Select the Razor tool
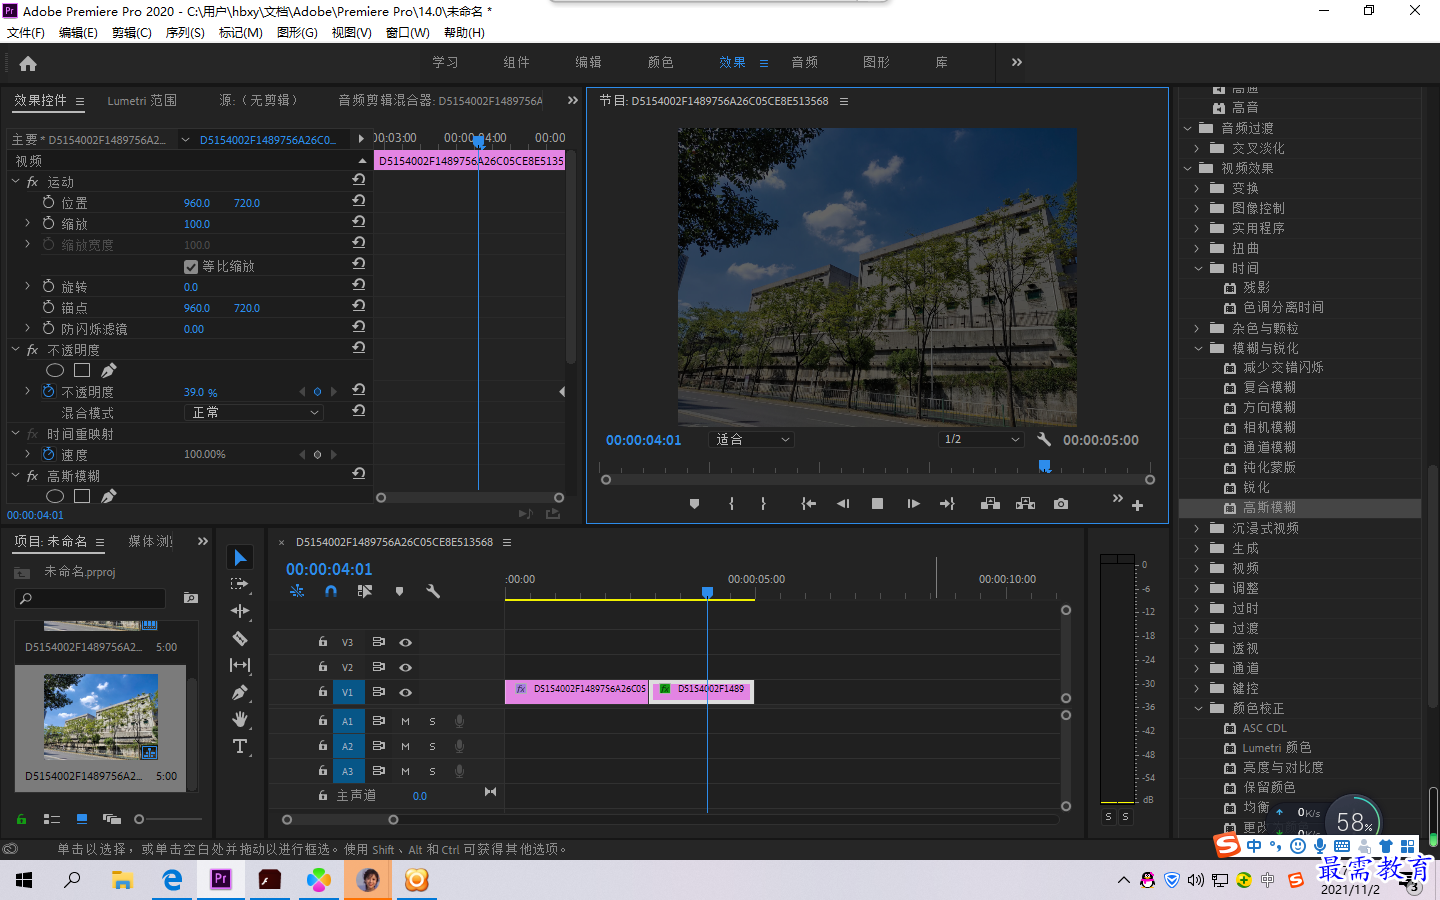The image size is (1440, 900). [x=240, y=638]
